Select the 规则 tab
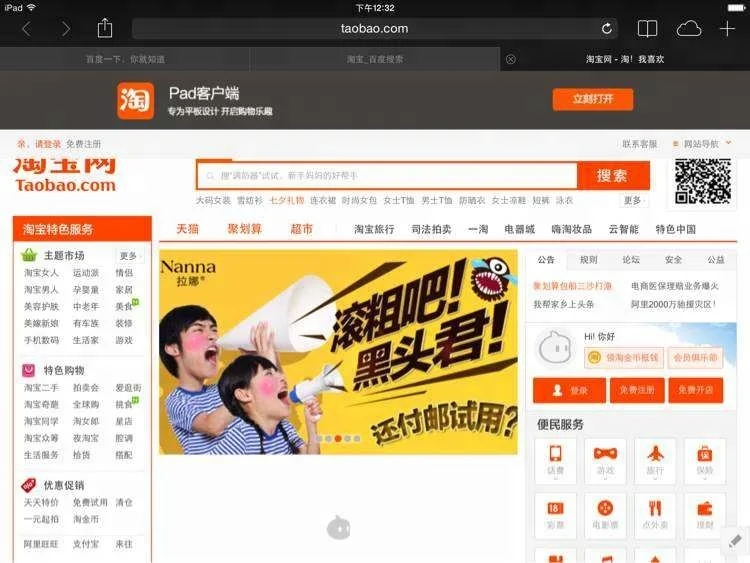Viewport: 750px width, 563px height. [588, 260]
